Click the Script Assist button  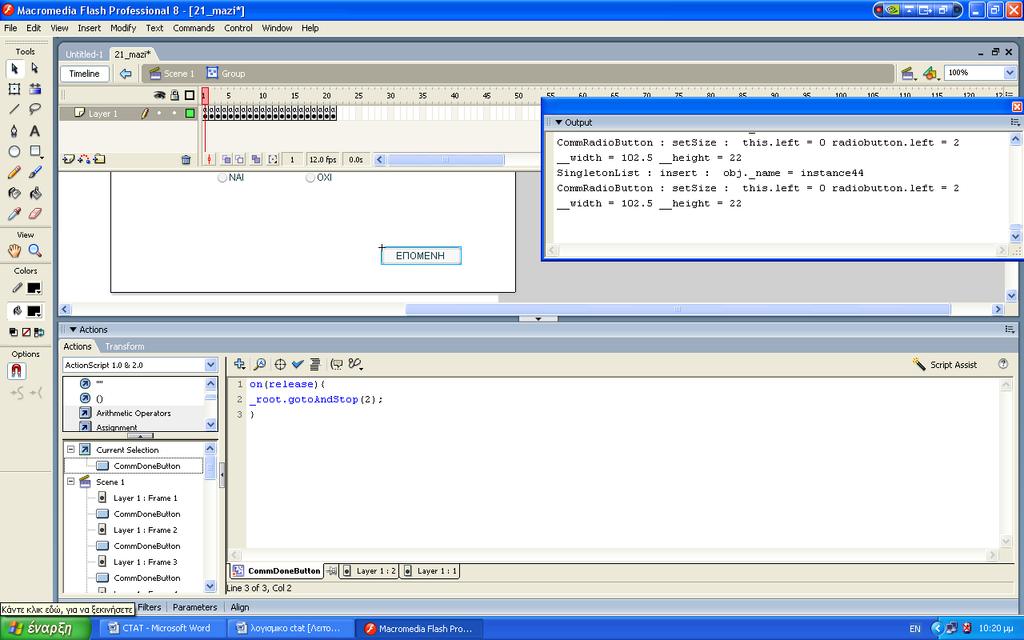pyautogui.click(x=945, y=364)
